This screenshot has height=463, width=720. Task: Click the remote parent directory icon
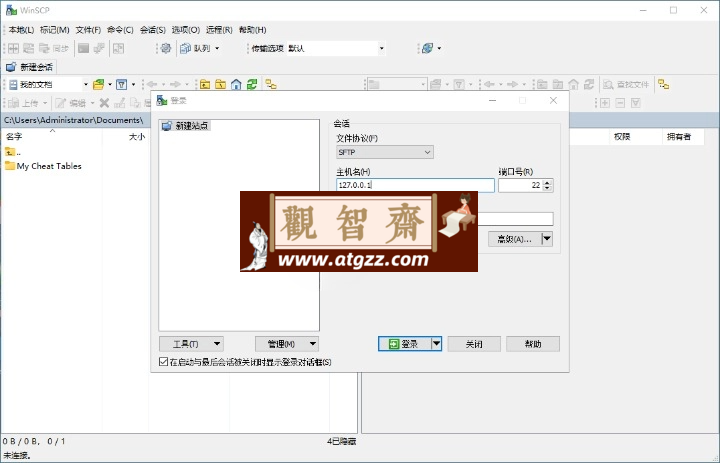542,85
